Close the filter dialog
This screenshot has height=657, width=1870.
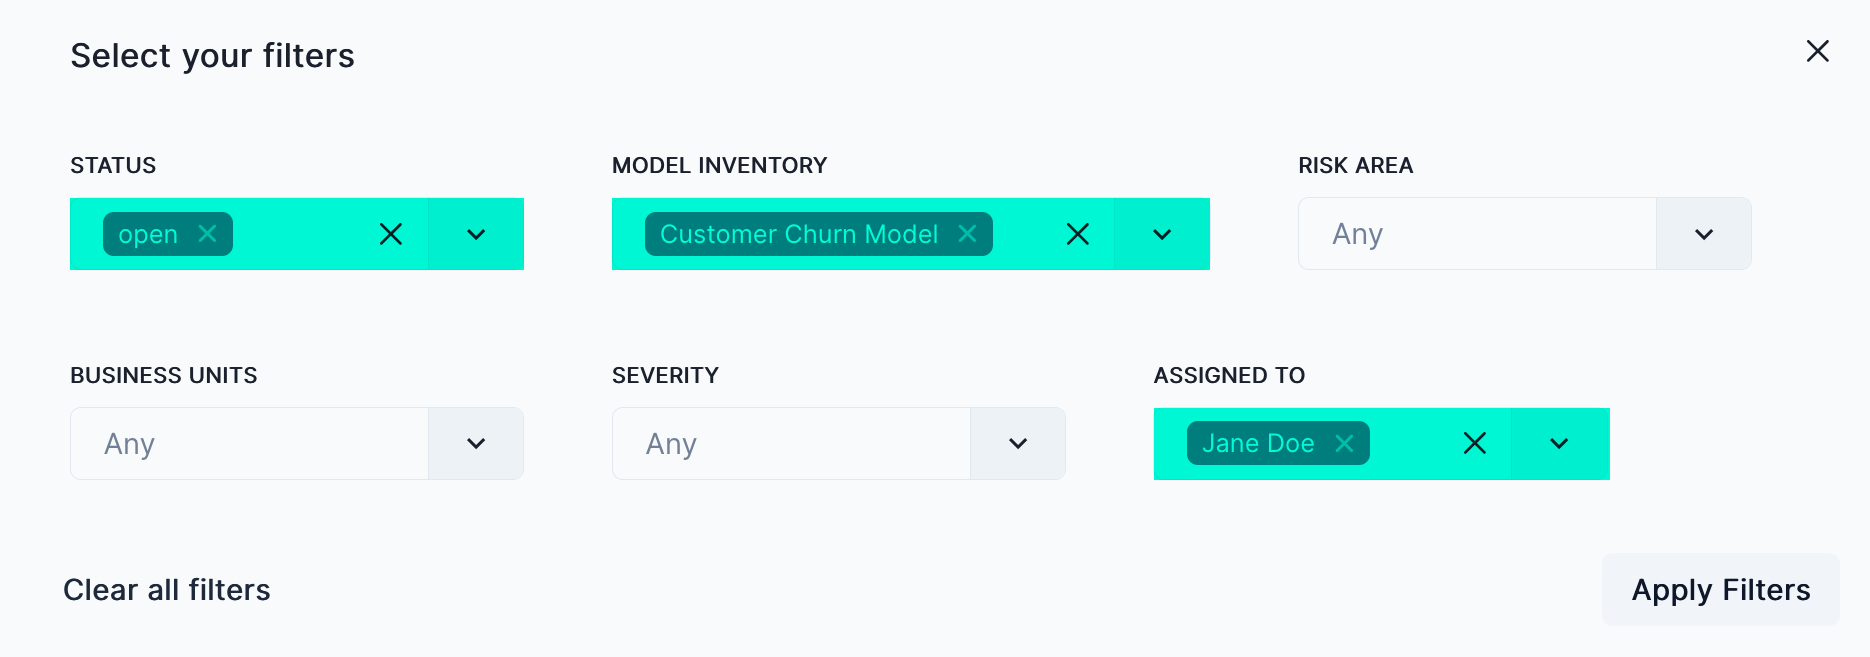pos(1818,51)
